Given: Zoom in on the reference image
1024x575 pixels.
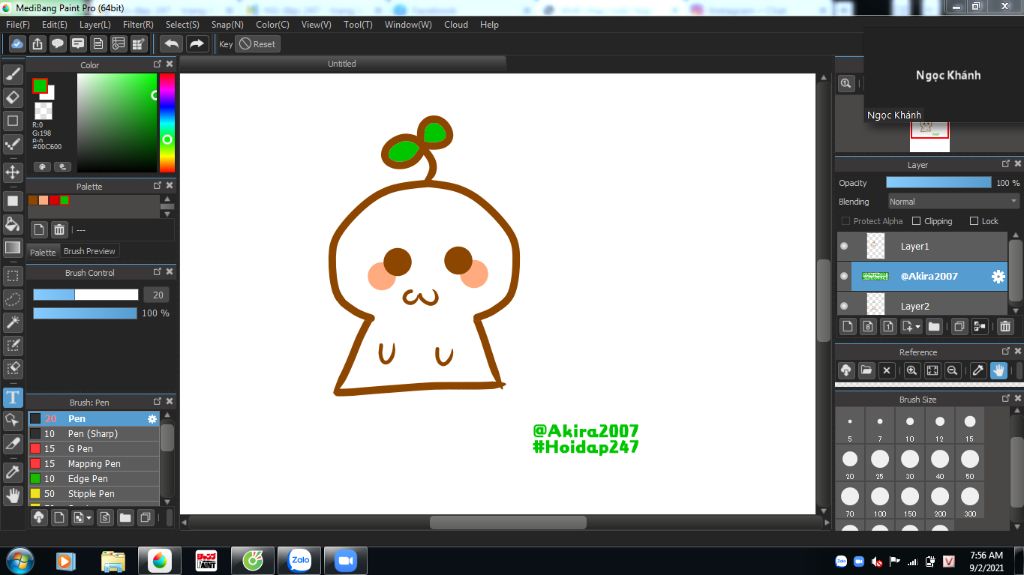Looking at the screenshot, I should (912, 370).
